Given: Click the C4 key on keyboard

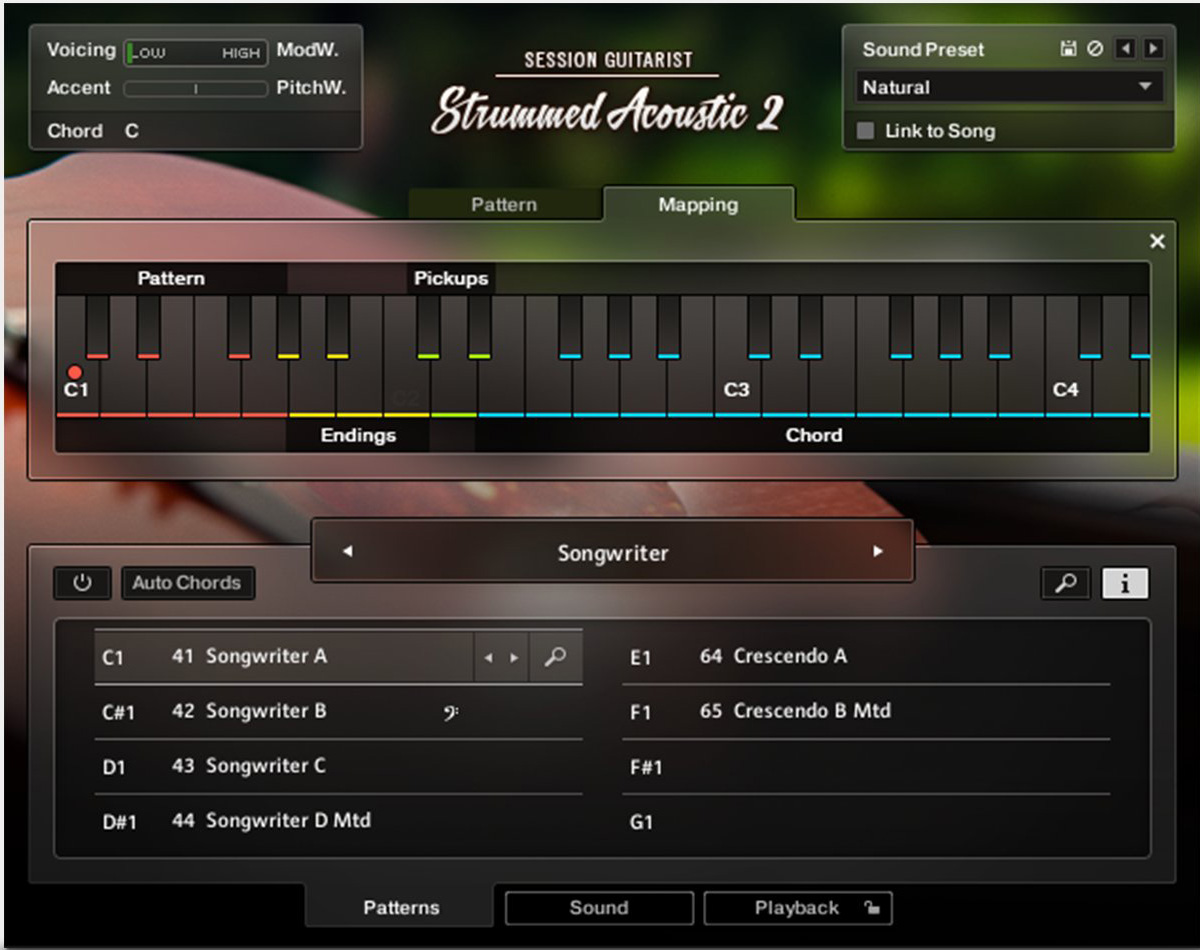Looking at the screenshot, I should [1067, 390].
